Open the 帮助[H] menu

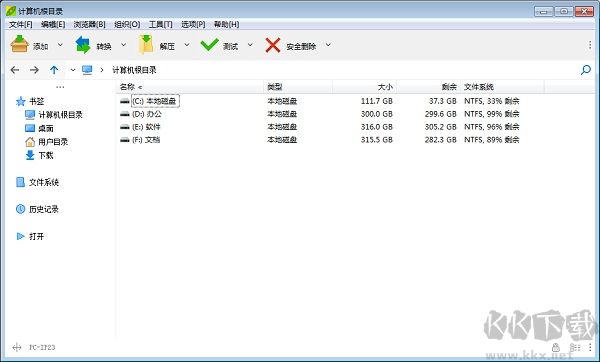click(x=226, y=24)
